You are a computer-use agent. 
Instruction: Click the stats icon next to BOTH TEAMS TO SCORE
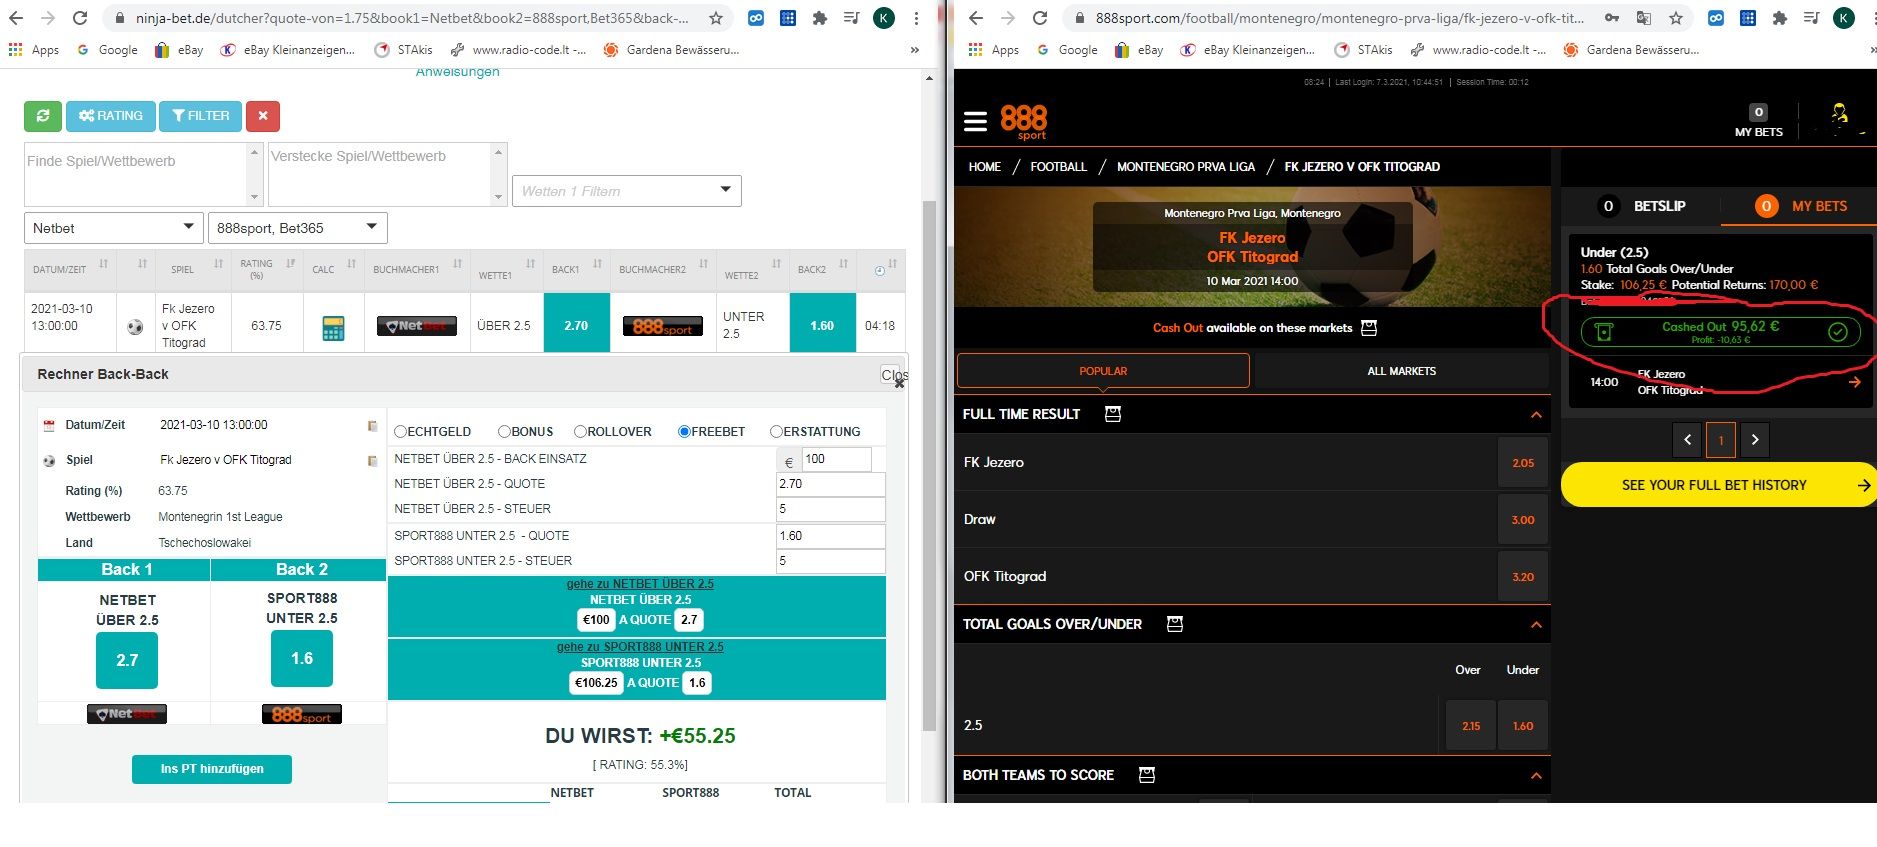tap(1147, 775)
